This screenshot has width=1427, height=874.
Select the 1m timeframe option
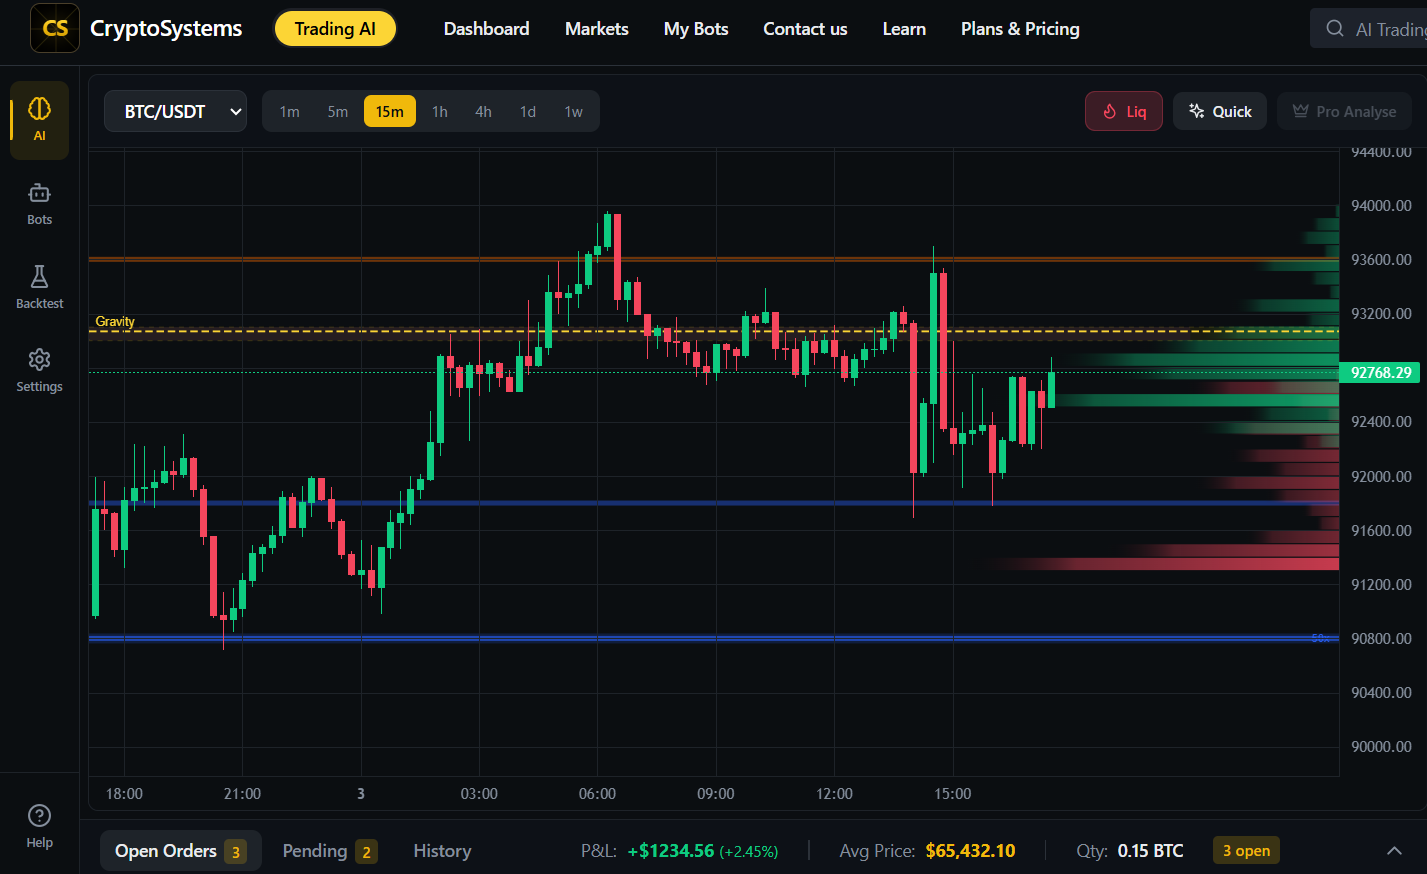pyautogui.click(x=290, y=112)
